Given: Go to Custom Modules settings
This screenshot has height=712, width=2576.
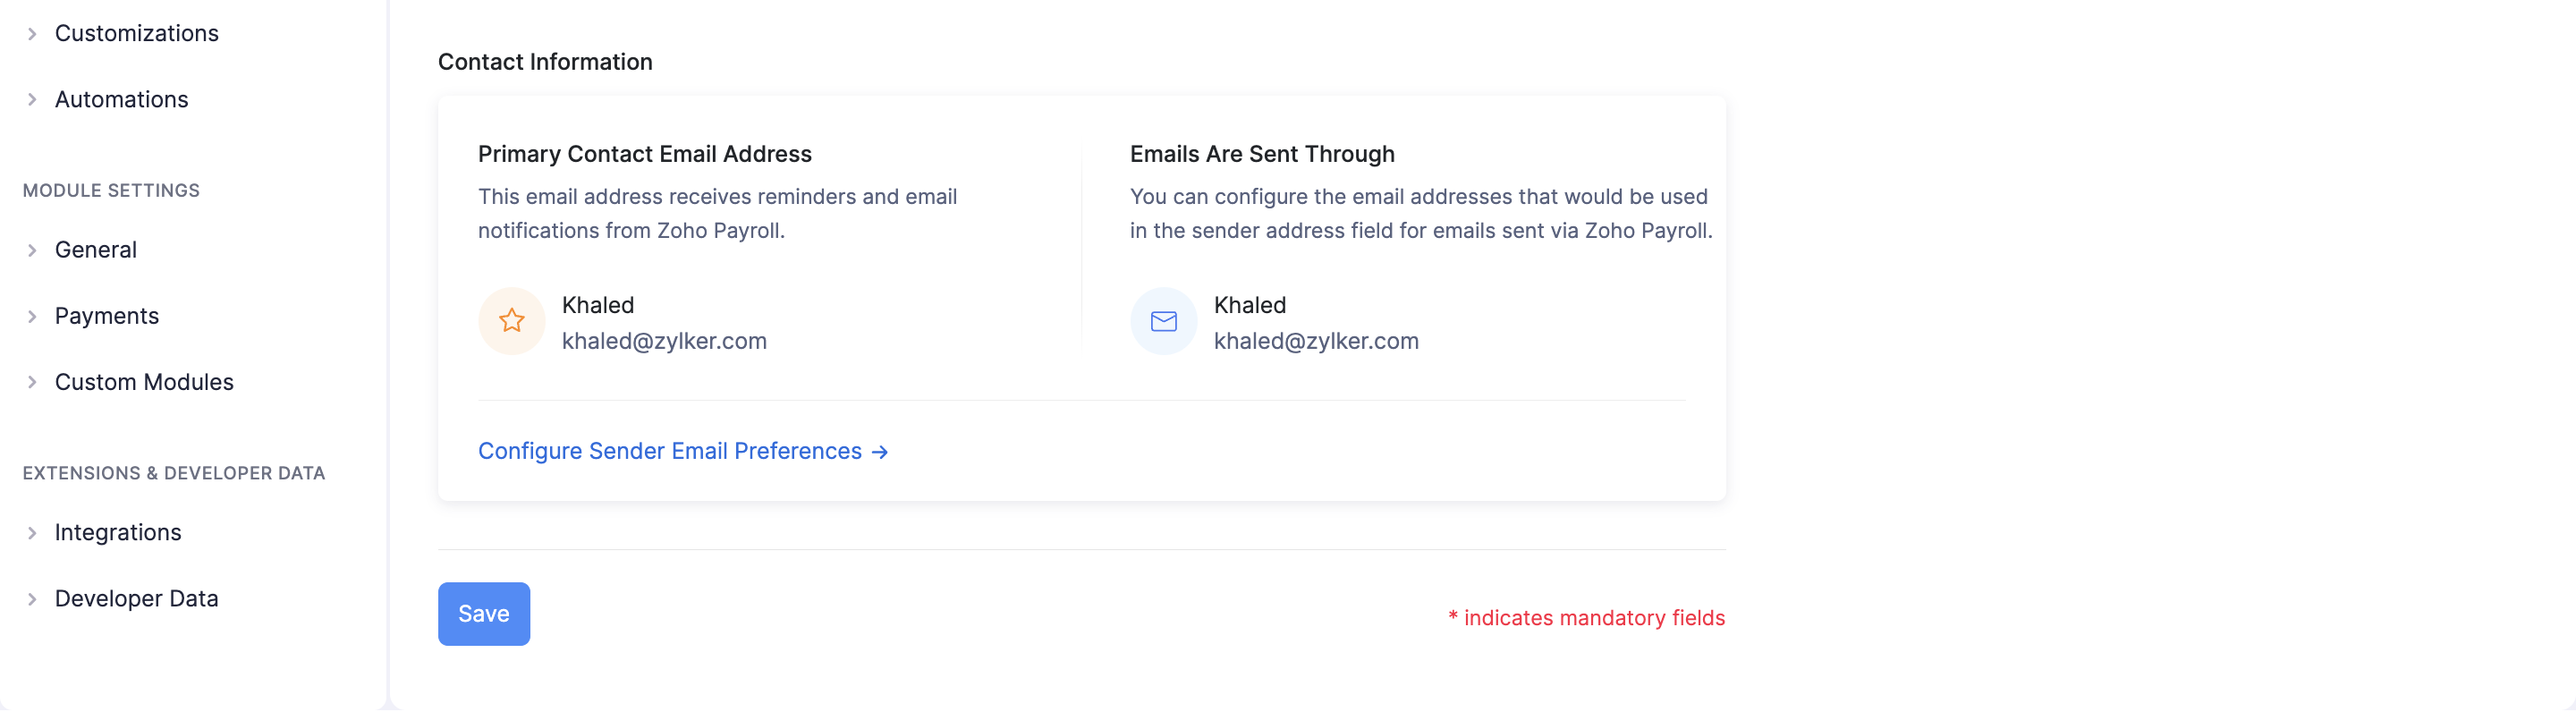Looking at the screenshot, I should pyautogui.click(x=144, y=382).
